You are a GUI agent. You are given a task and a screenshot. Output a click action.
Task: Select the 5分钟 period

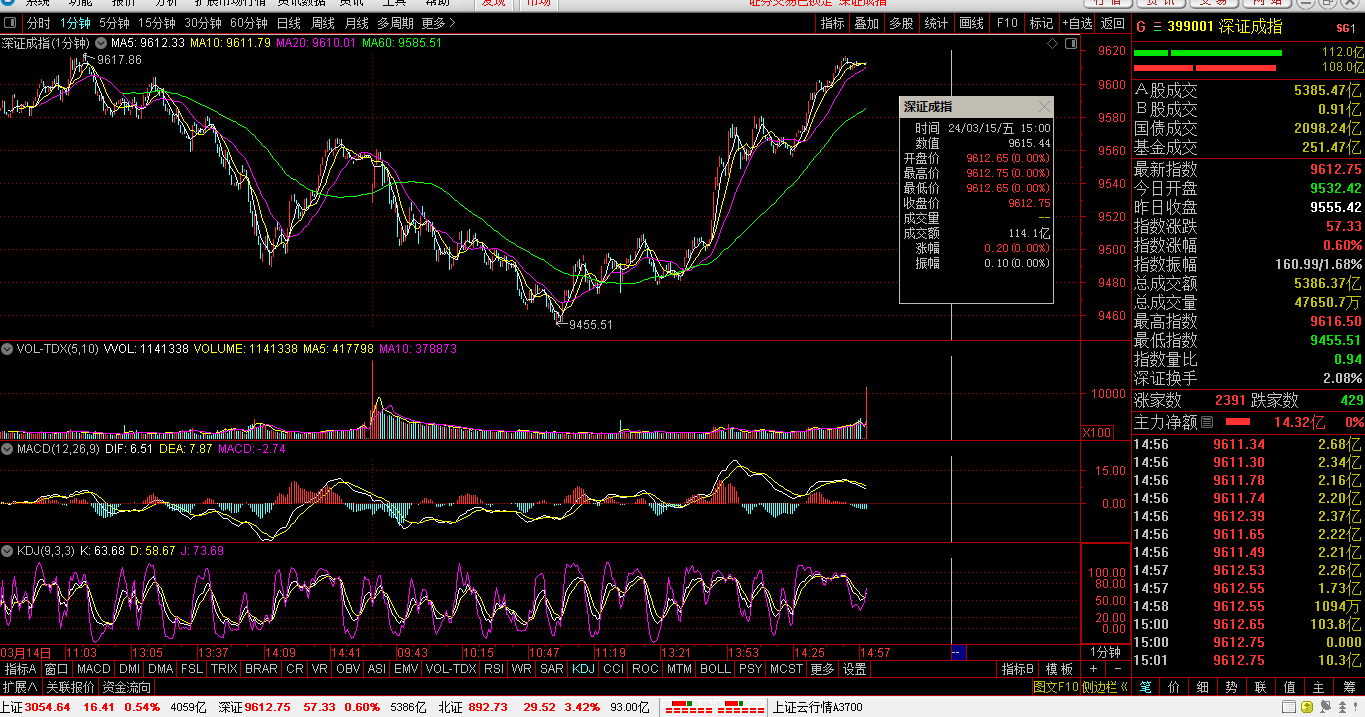[114, 23]
